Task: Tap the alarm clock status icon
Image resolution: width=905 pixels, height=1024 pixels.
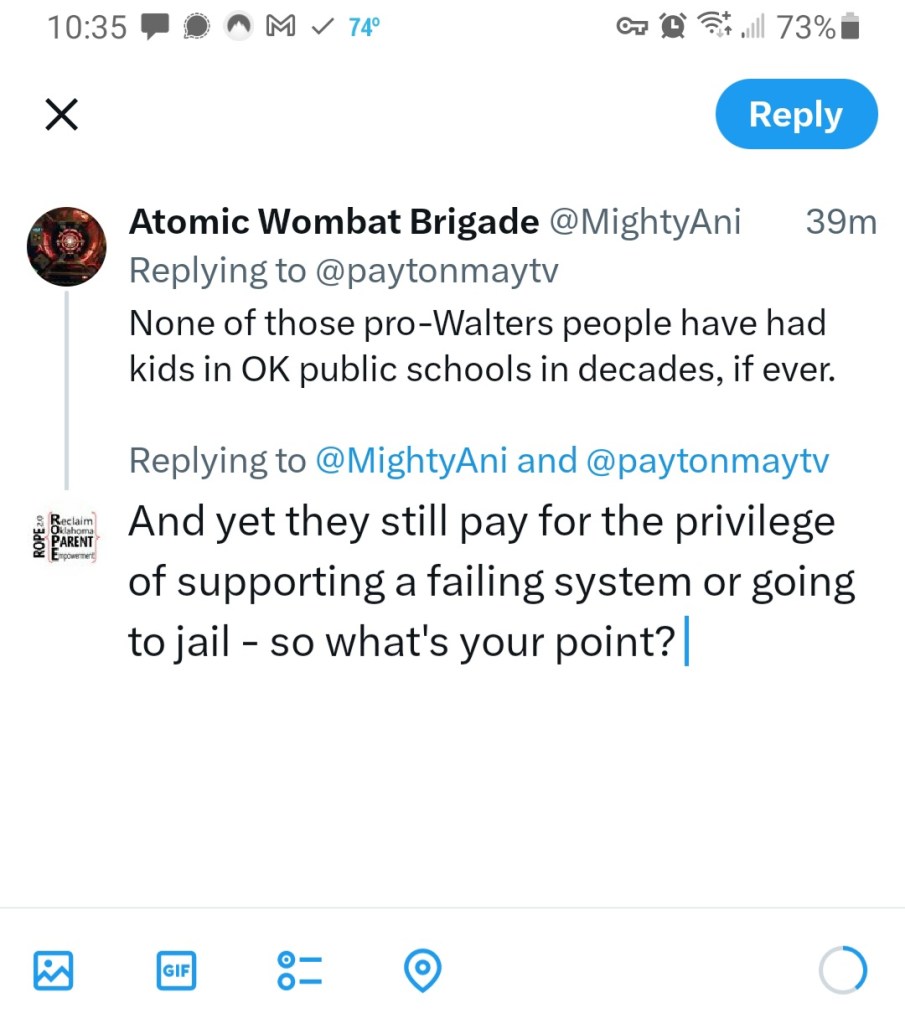Action: [674, 28]
